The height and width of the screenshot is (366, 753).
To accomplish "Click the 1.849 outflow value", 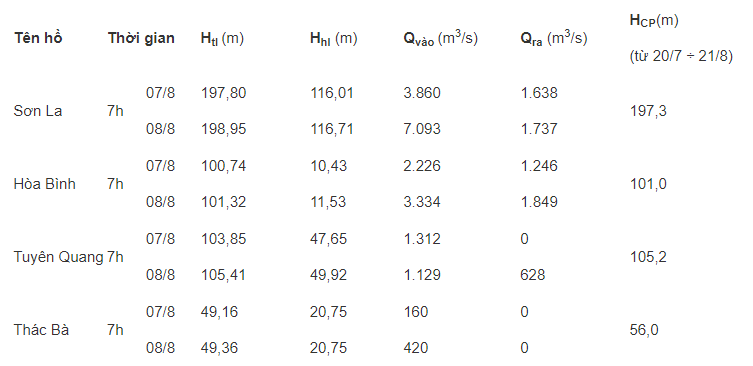I will [x=539, y=202].
